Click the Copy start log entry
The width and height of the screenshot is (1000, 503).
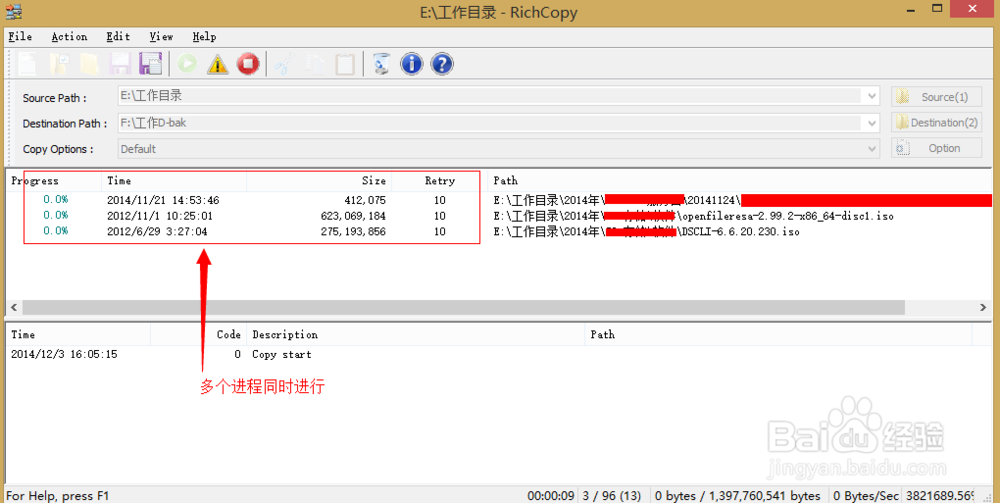click(282, 354)
